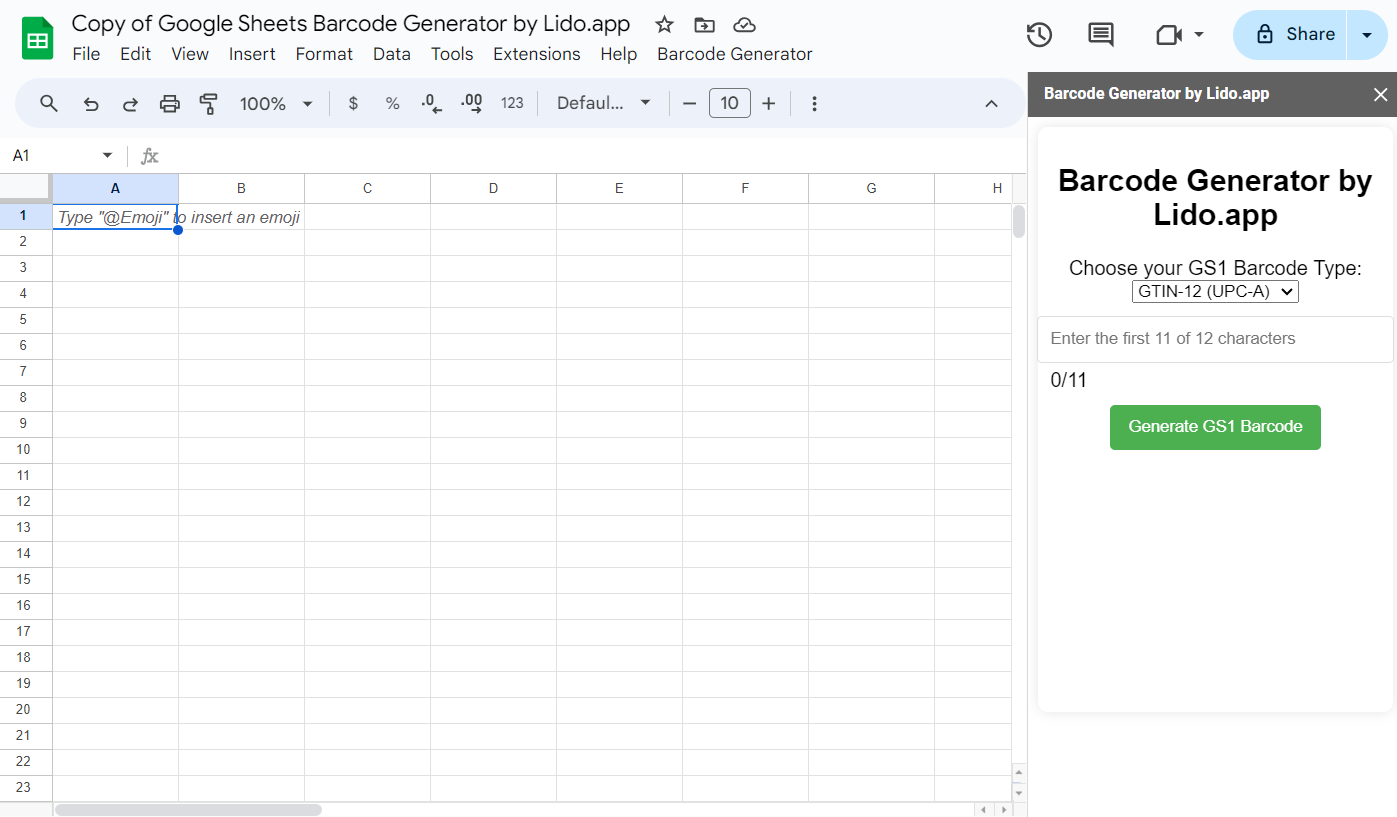The height and width of the screenshot is (817, 1397).
Task: Click the barcode characters input field
Action: pos(1215,339)
